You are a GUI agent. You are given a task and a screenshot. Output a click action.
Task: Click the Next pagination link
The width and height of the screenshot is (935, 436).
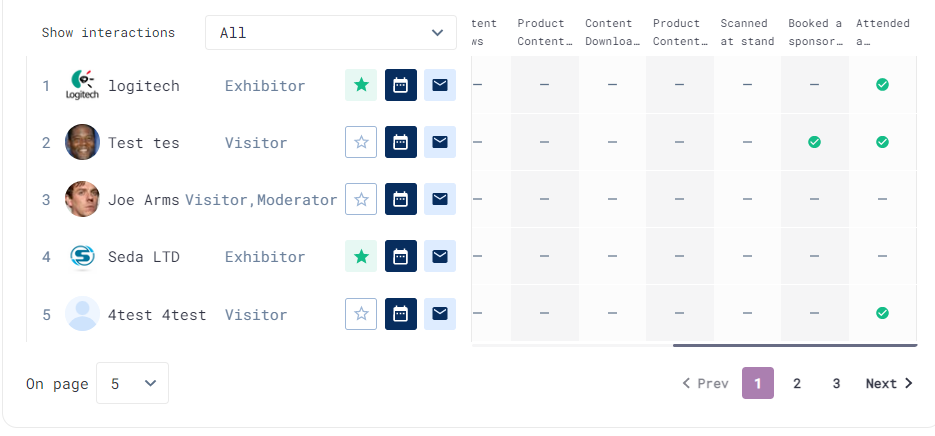click(x=889, y=384)
